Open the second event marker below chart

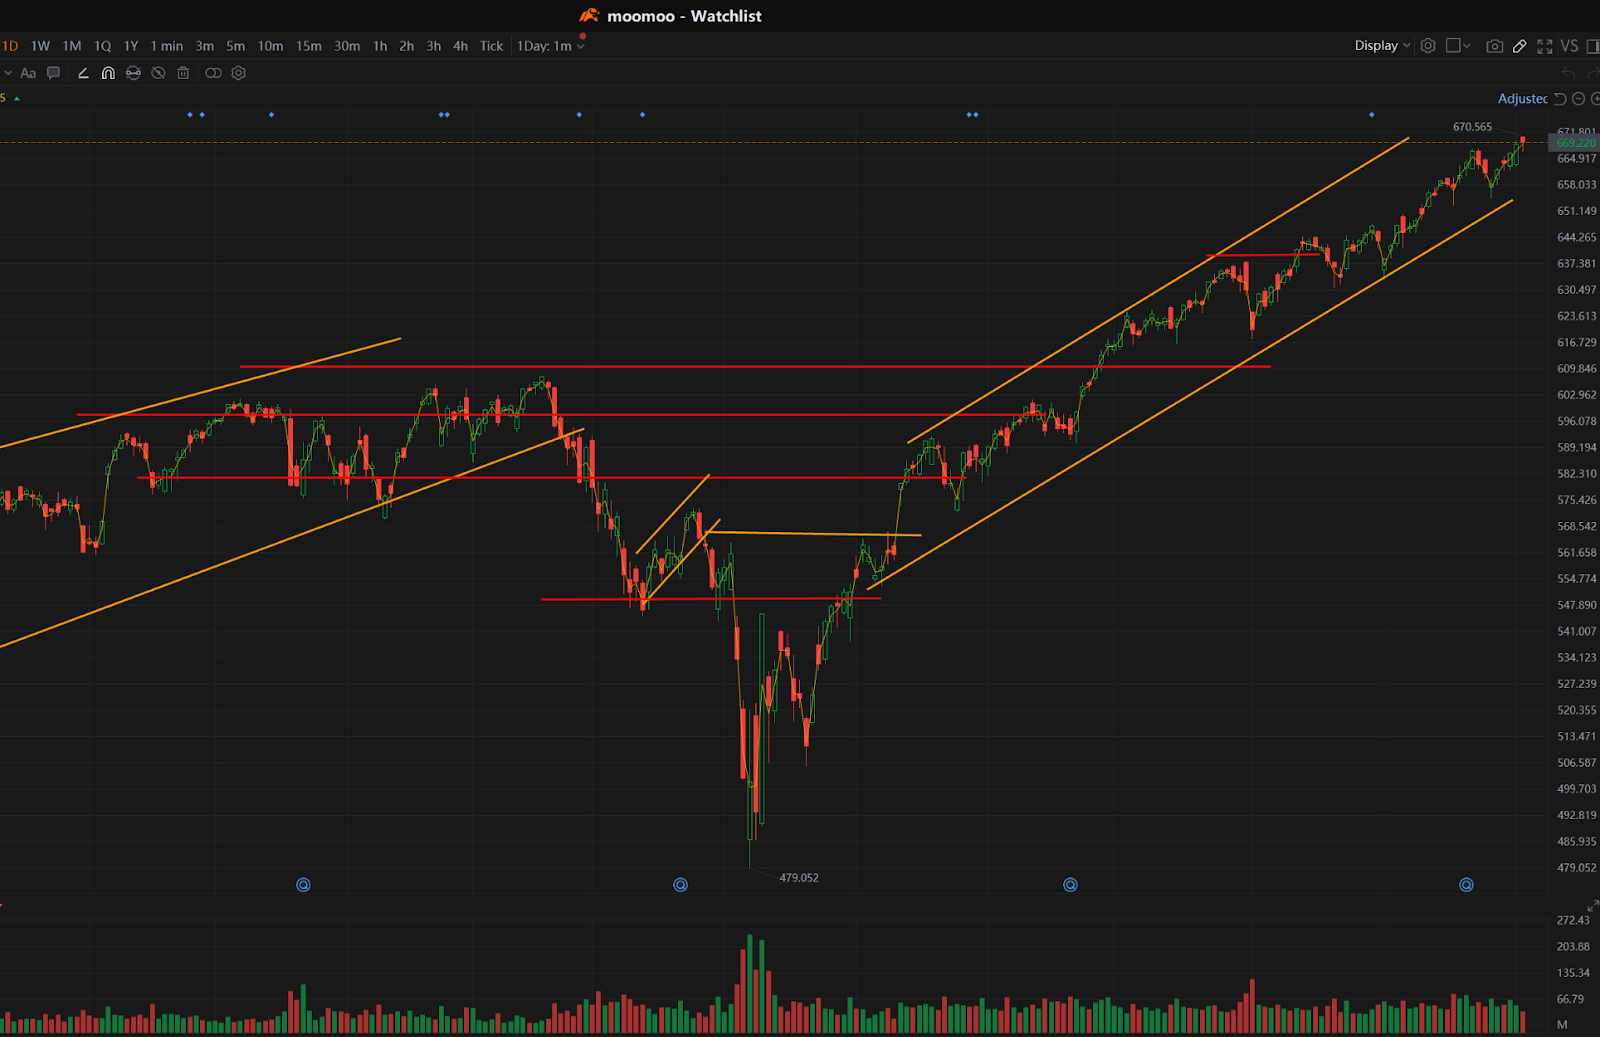680,885
